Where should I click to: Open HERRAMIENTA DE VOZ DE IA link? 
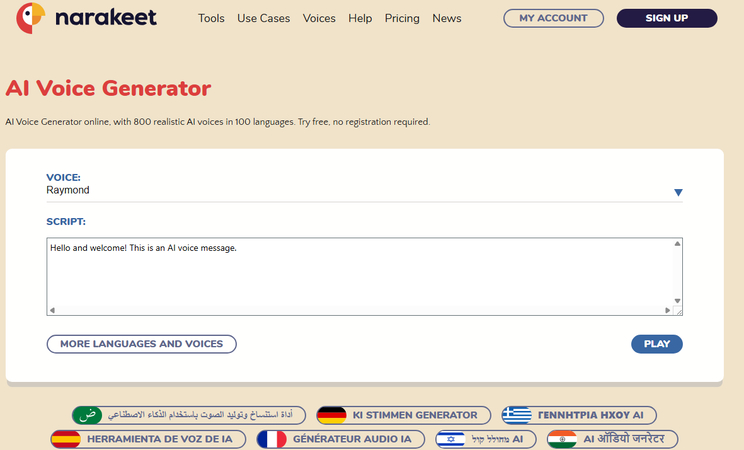pyautogui.click(x=149, y=439)
